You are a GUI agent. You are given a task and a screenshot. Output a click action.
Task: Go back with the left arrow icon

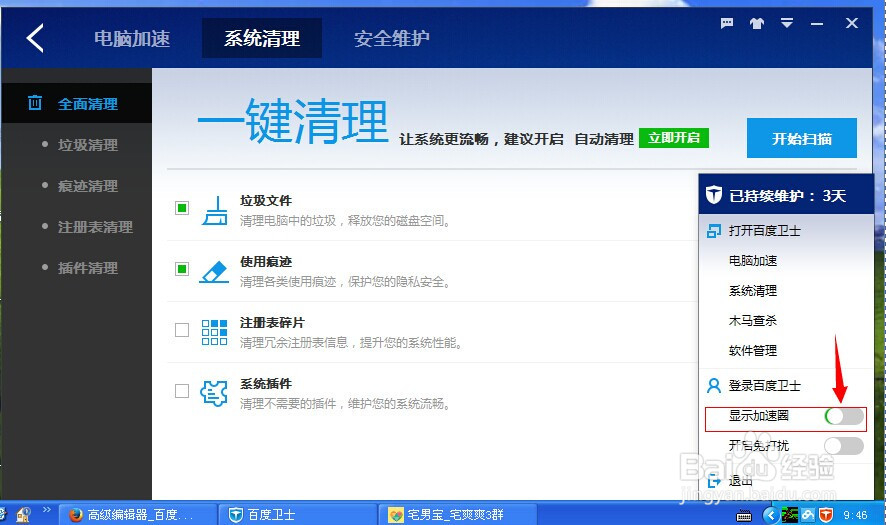[35, 38]
